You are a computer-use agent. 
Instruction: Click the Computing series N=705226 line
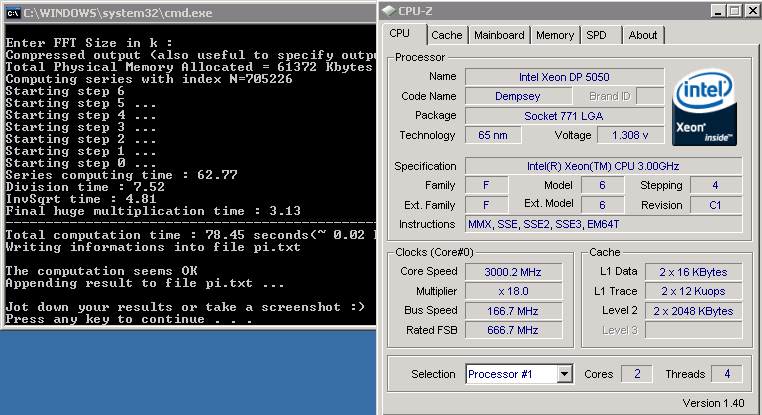149,79
